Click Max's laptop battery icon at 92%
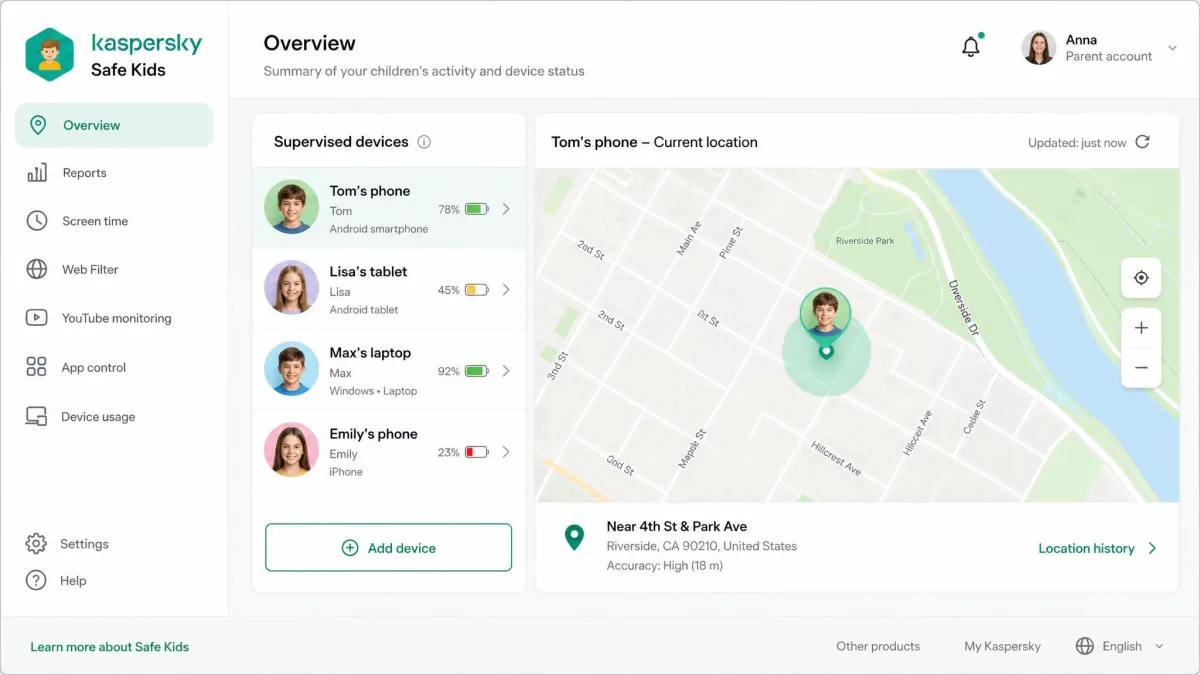This screenshot has width=1200, height=675. point(477,371)
